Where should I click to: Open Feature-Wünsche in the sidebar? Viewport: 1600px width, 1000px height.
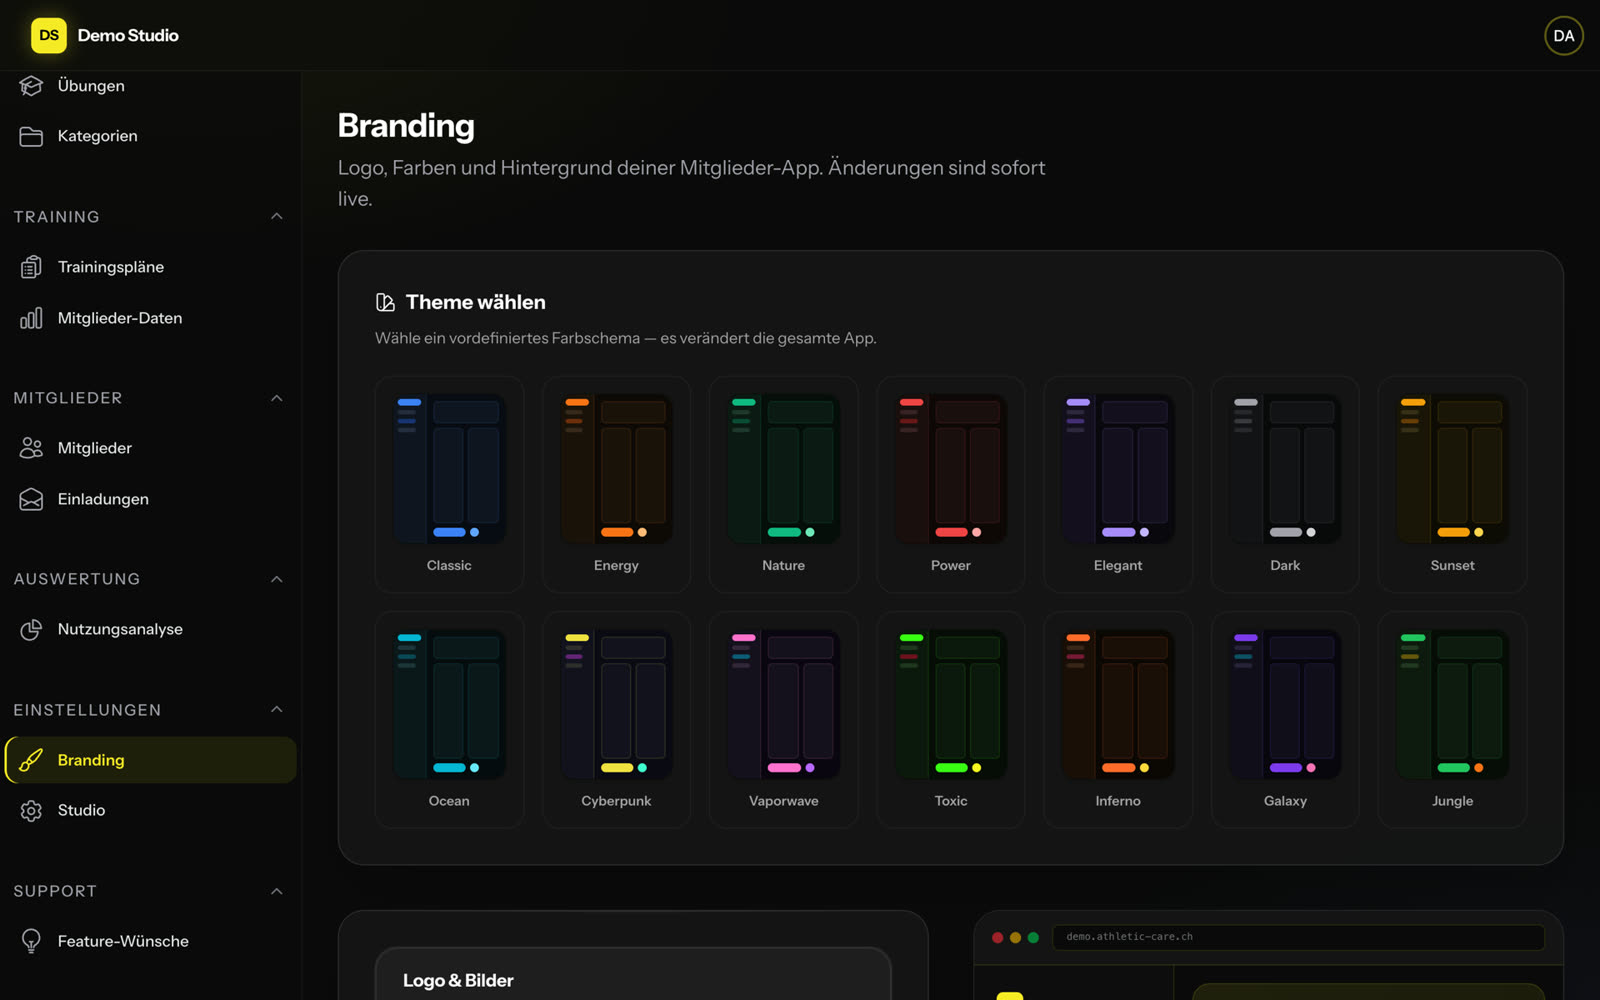coord(150,941)
